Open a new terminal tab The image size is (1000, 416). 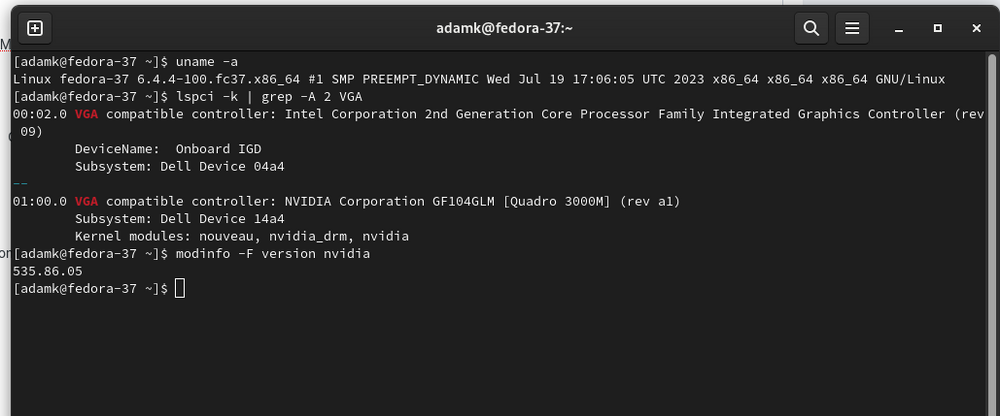[x=35, y=28]
